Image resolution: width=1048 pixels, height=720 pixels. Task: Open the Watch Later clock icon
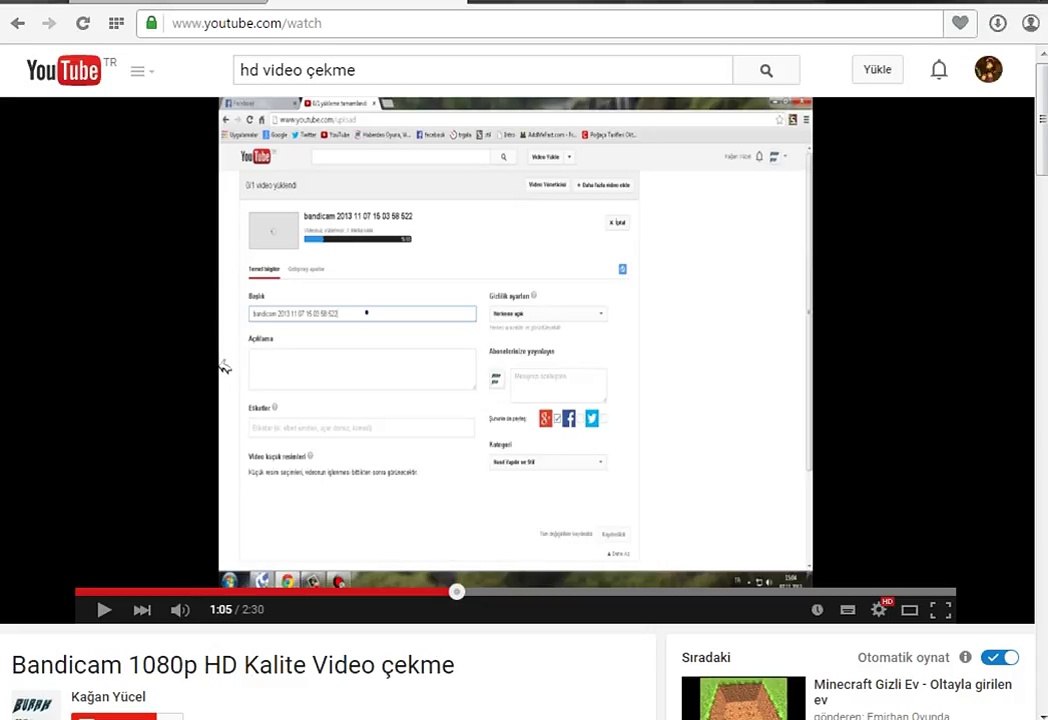[817, 610]
